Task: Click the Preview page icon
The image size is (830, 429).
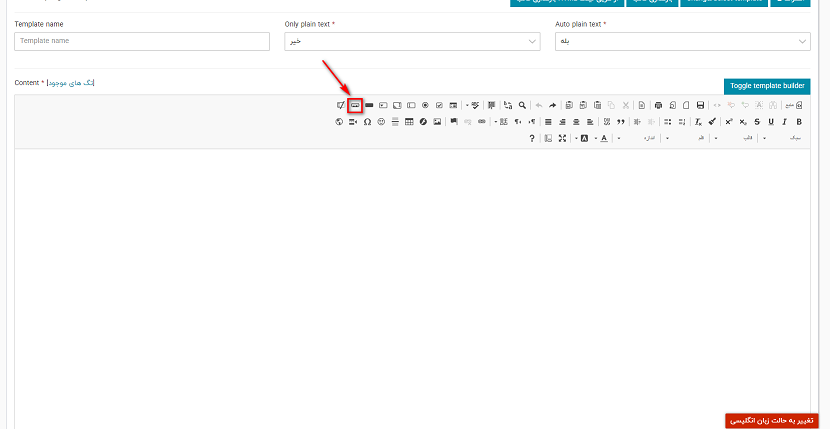Action: 672,105
